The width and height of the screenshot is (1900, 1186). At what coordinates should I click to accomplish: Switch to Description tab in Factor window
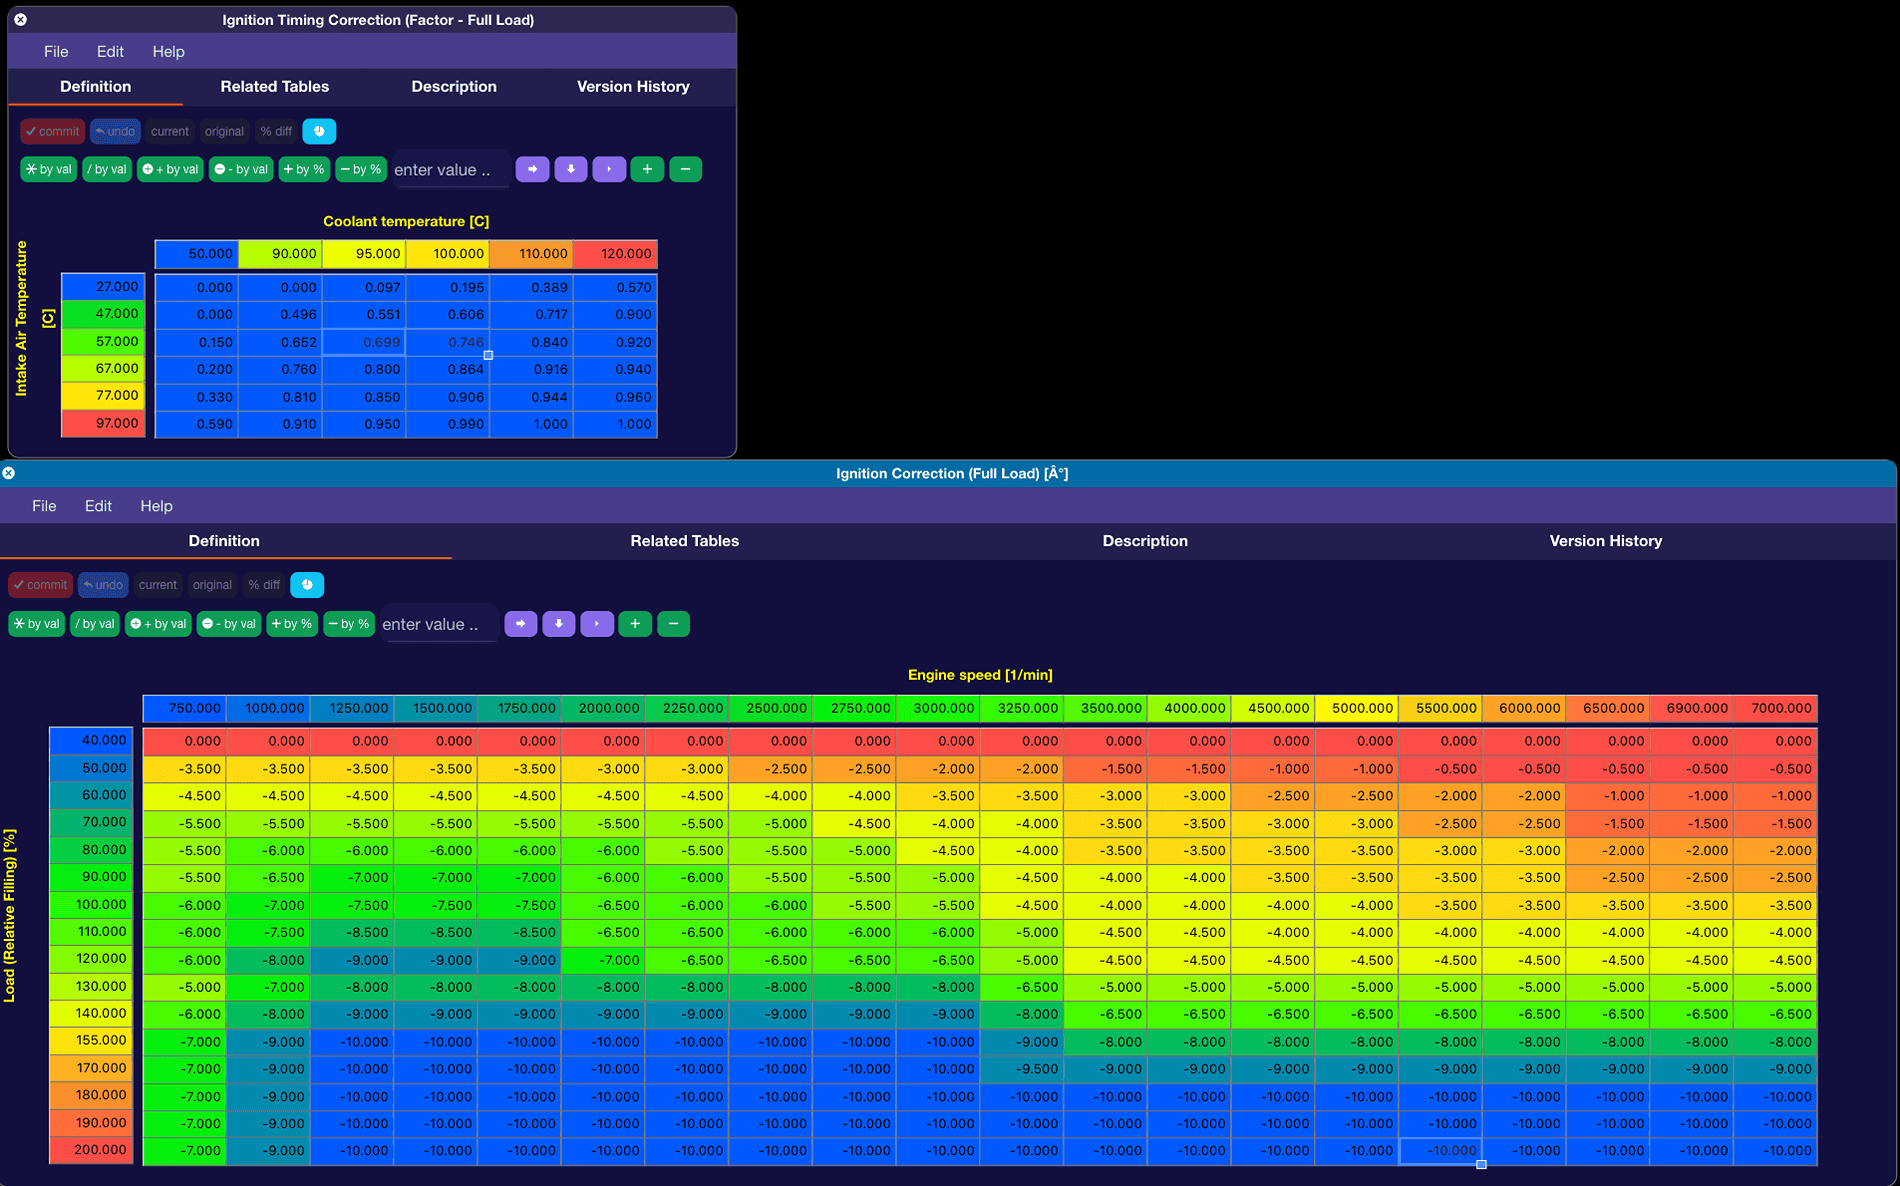coord(454,87)
